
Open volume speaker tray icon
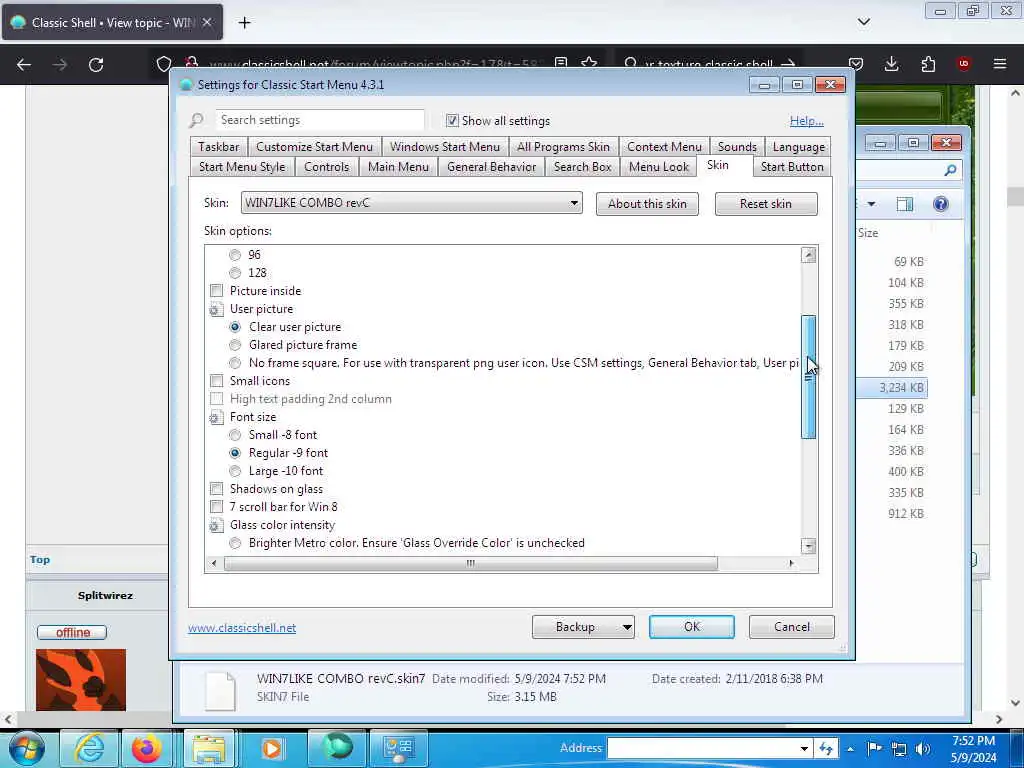(x=922, y=749)
